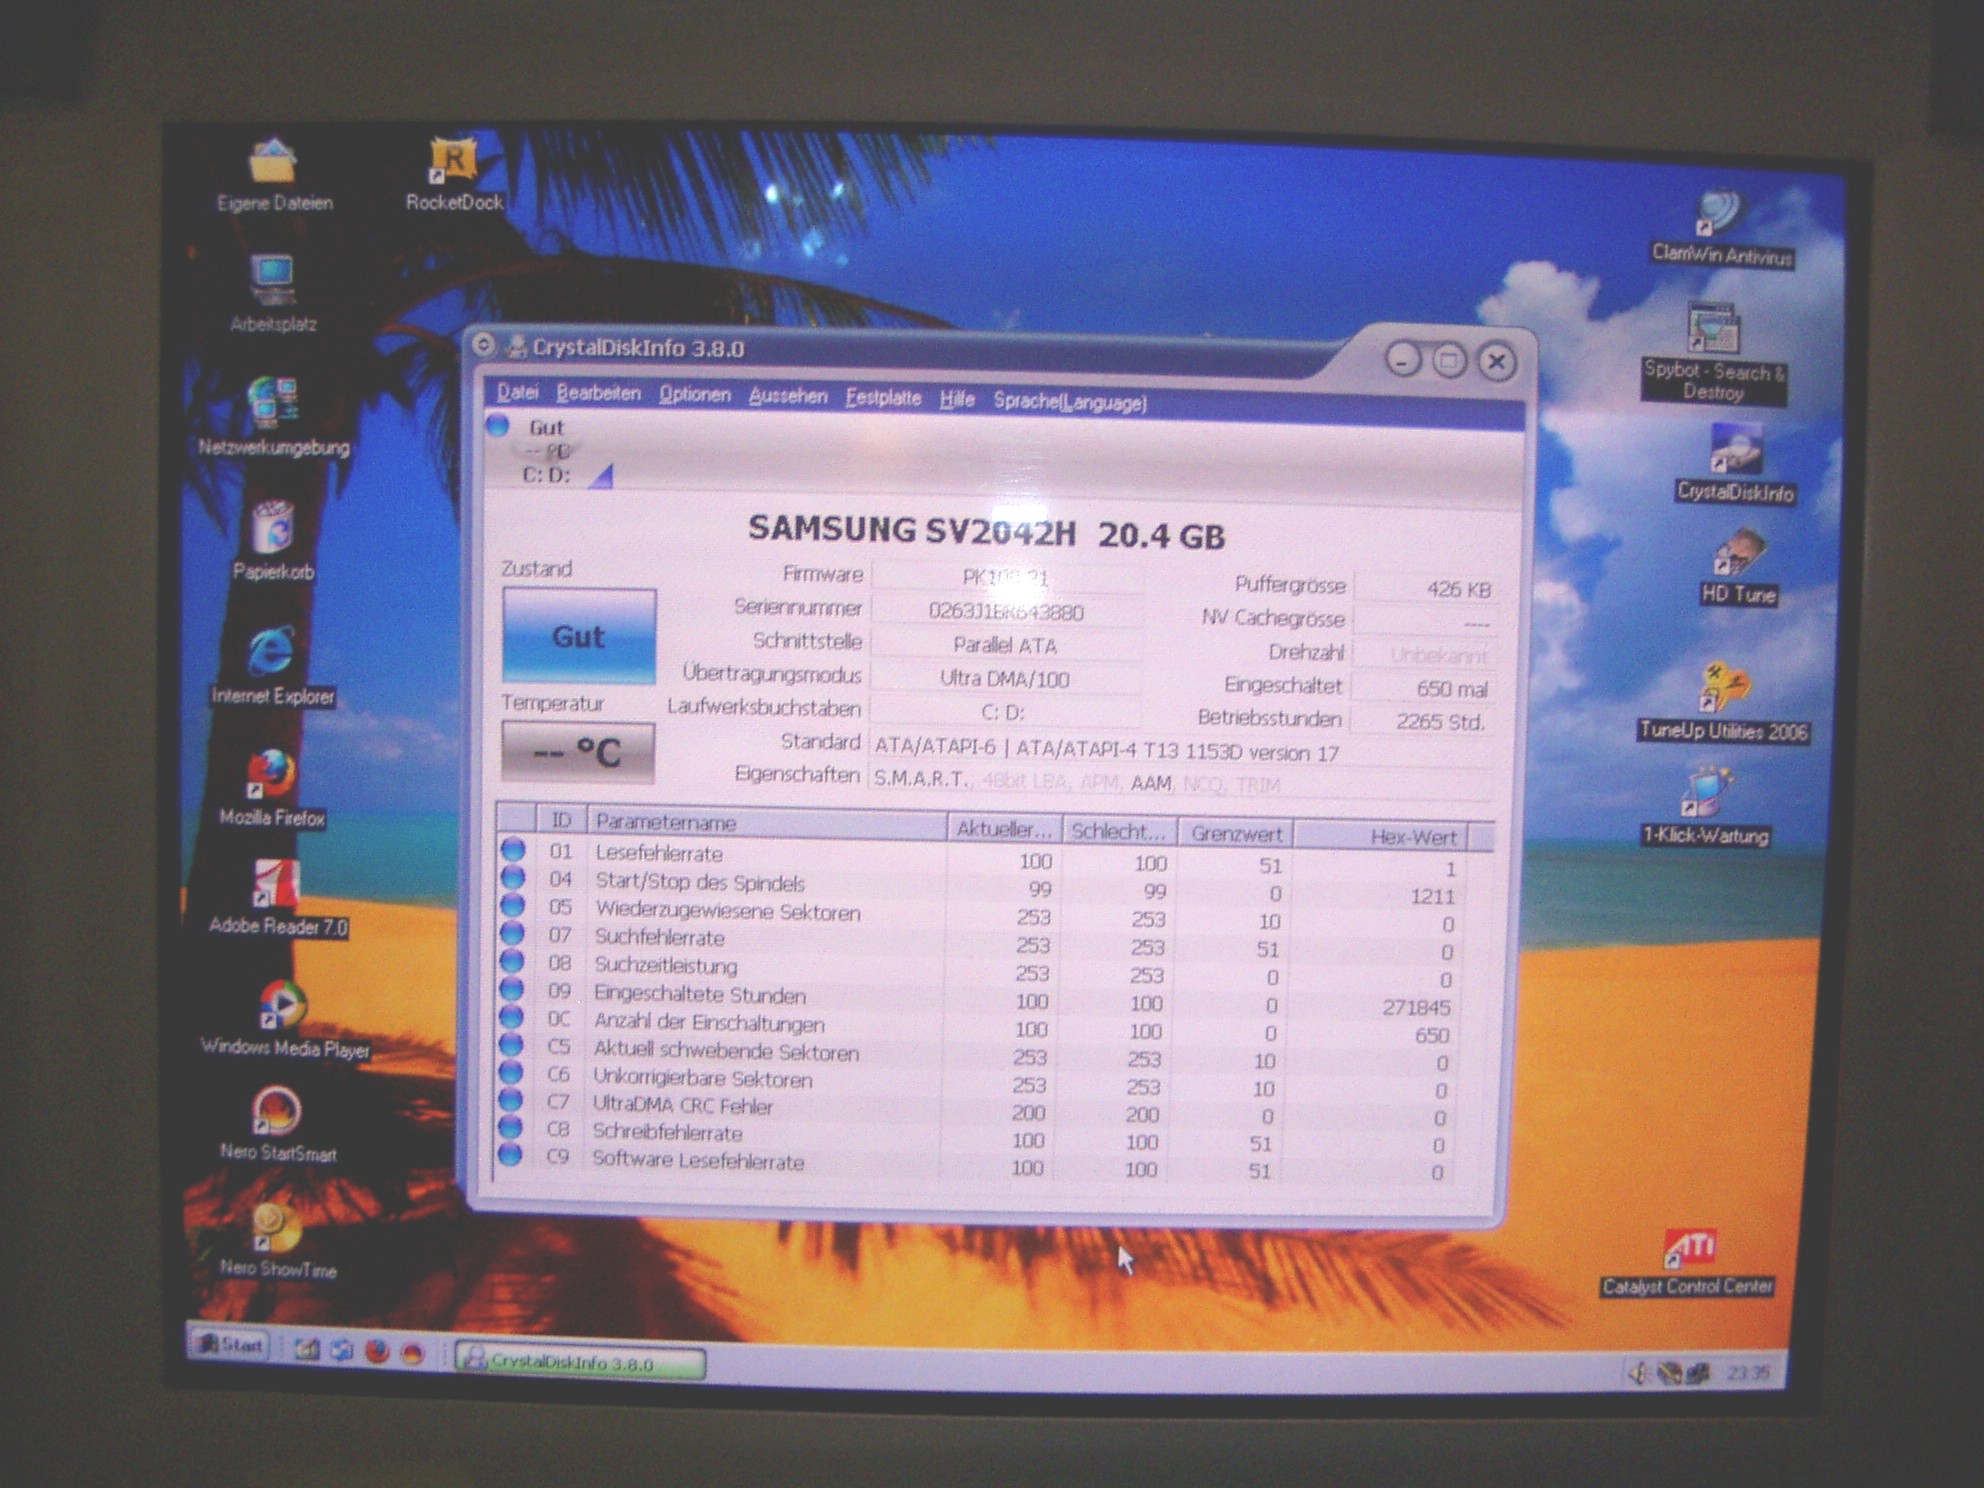Open the Datei menu
Screen dimensions: 1984x1488
(x=517, y=393)
